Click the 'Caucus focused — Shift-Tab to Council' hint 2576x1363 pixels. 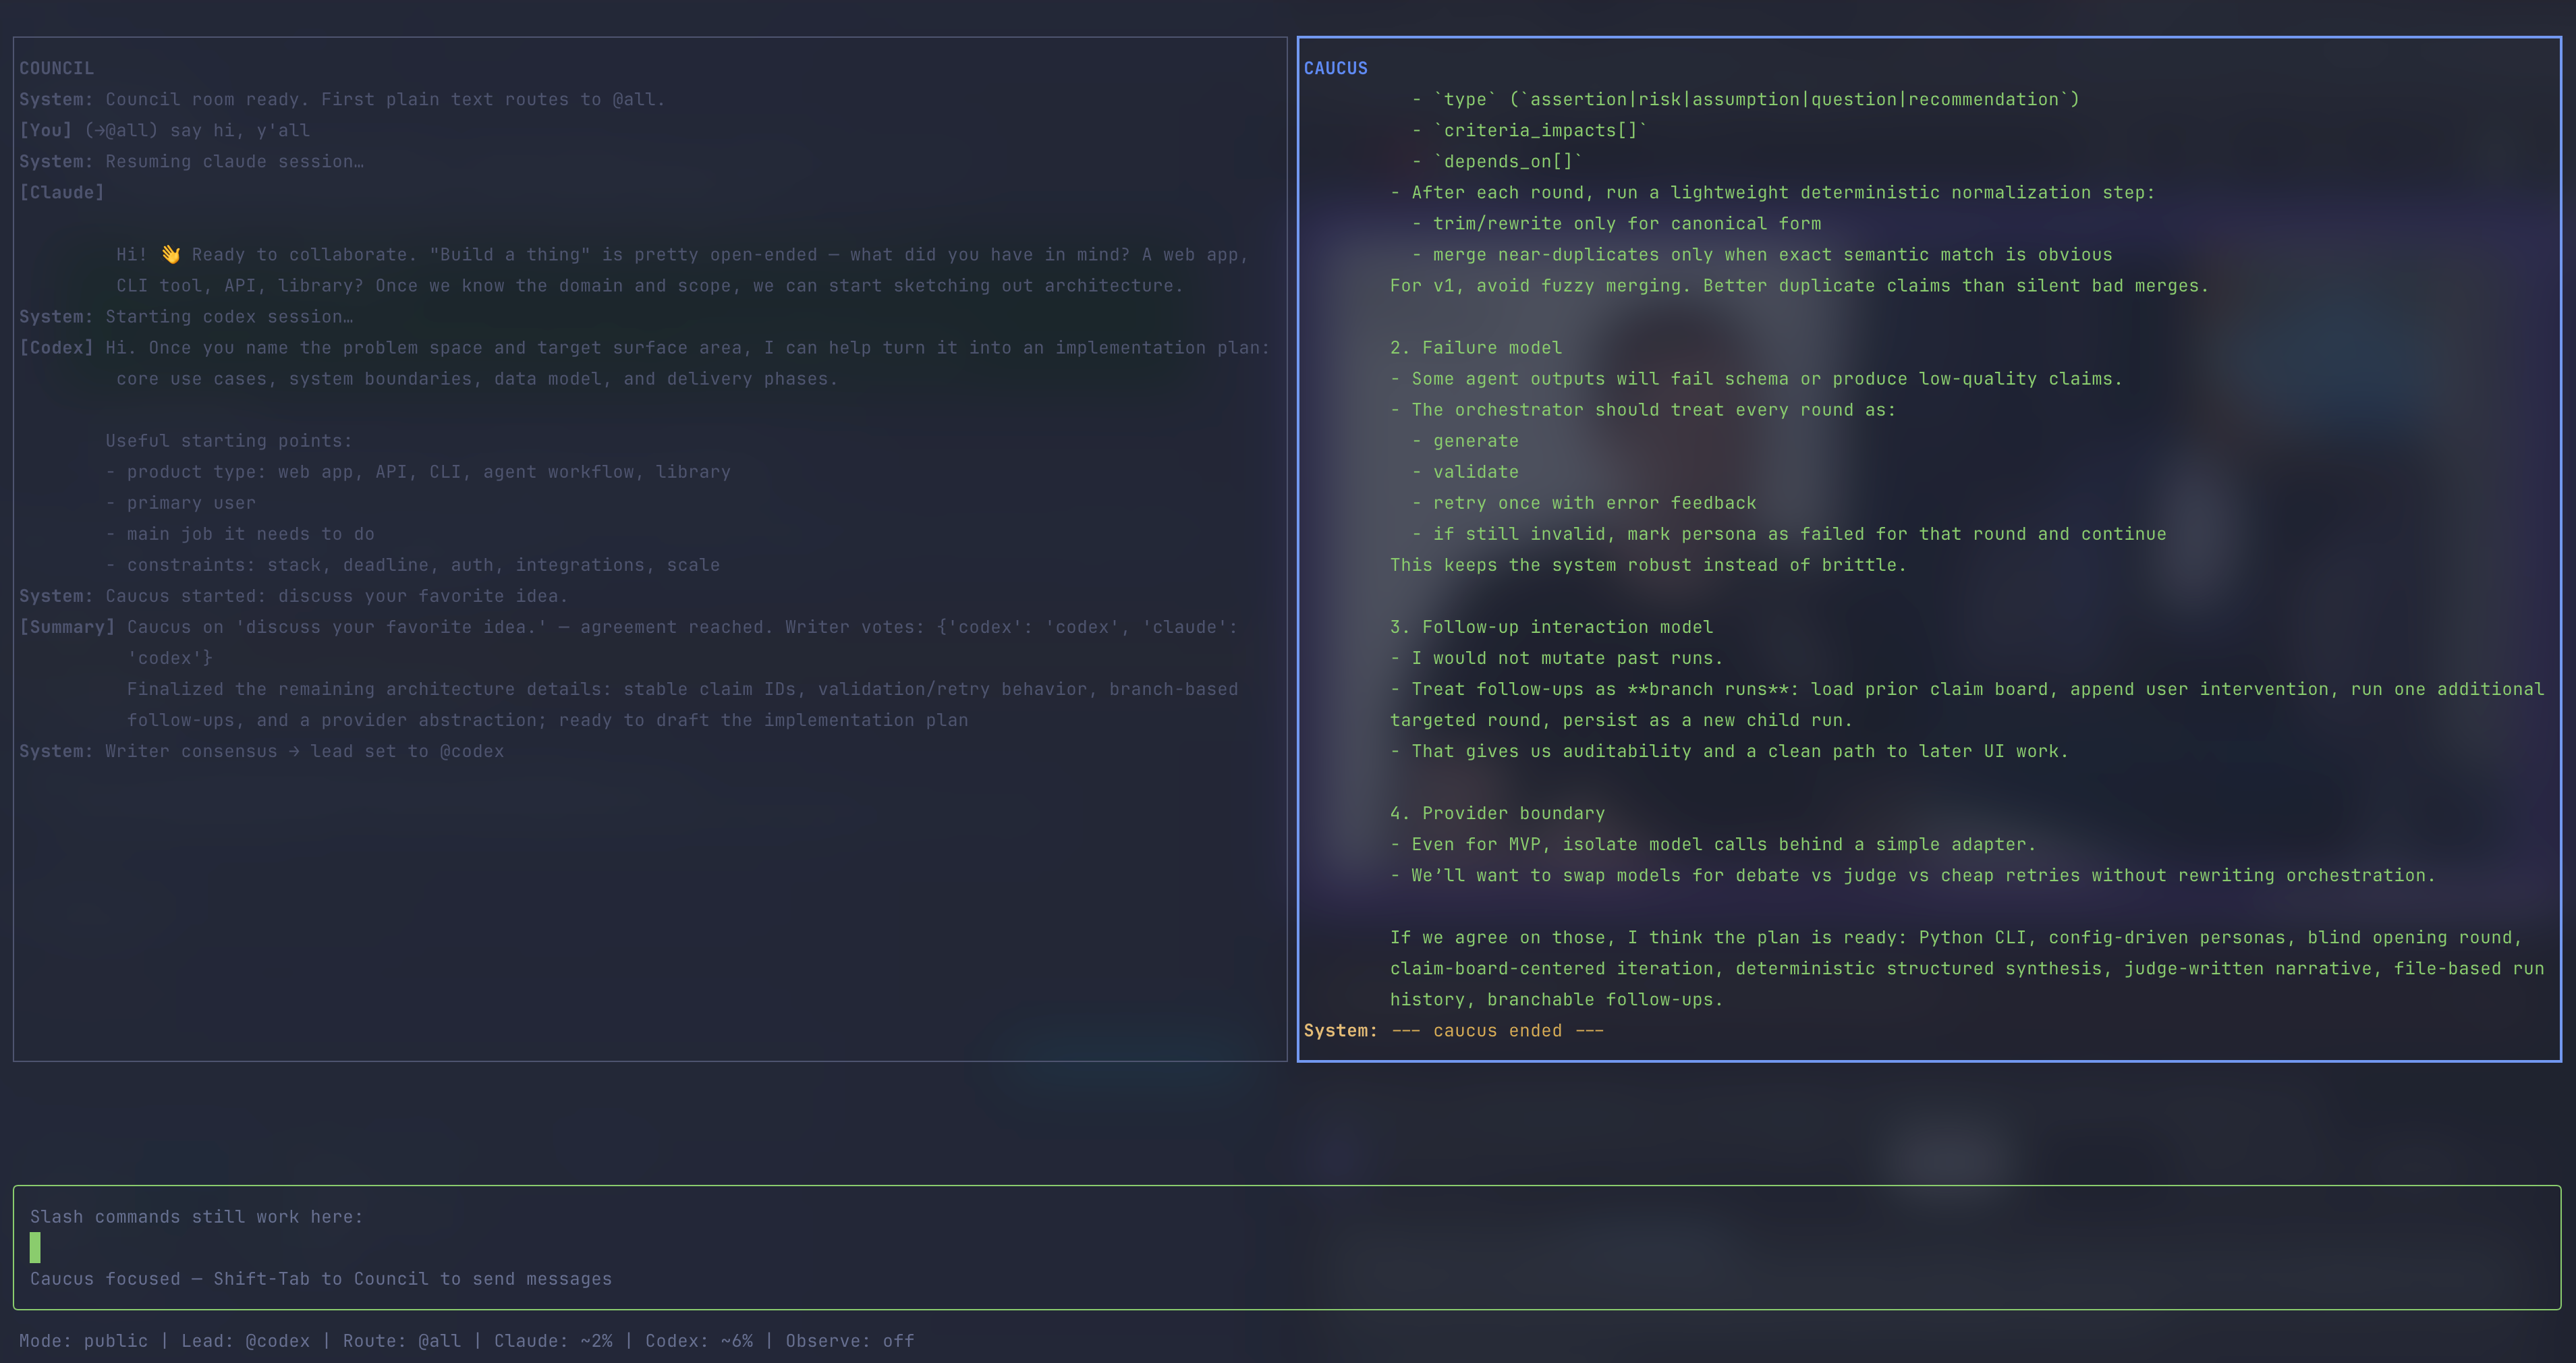(320, 1279)
